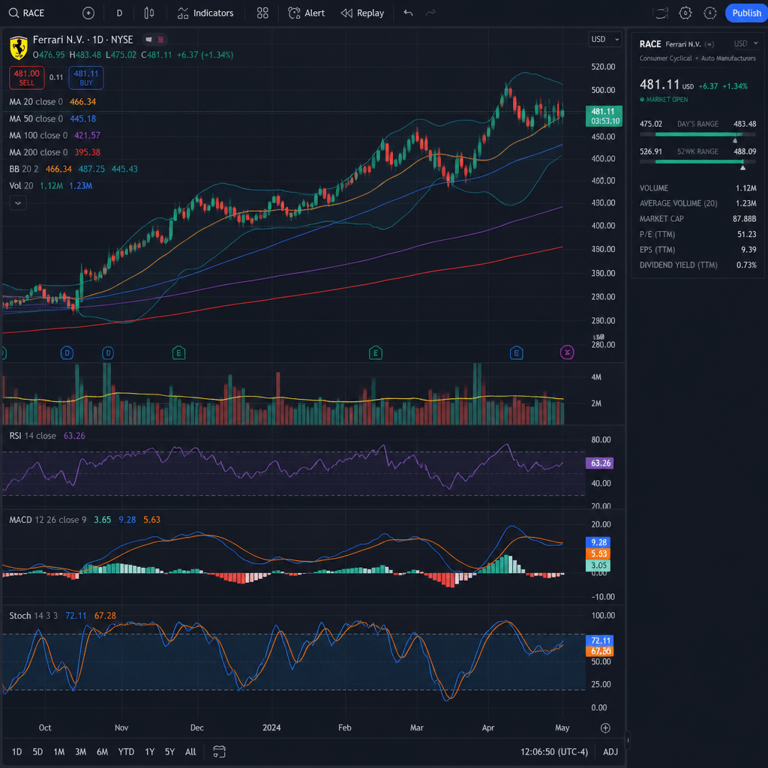The height and width of the screenshot is (768, 768).
Task: Toggle the ADJ adjusted data setting
Action: [x=610, y=751]
